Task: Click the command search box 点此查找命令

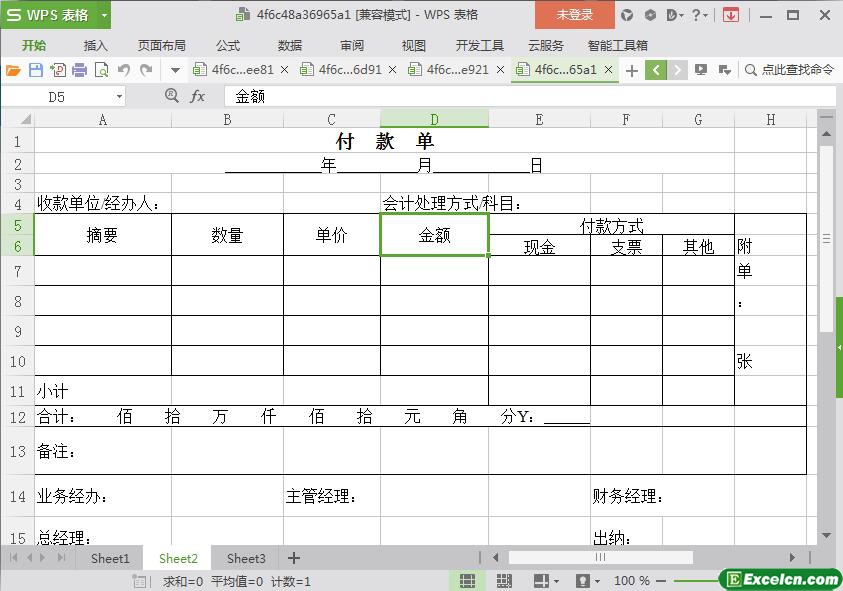Action: click(x=789, y=69)
